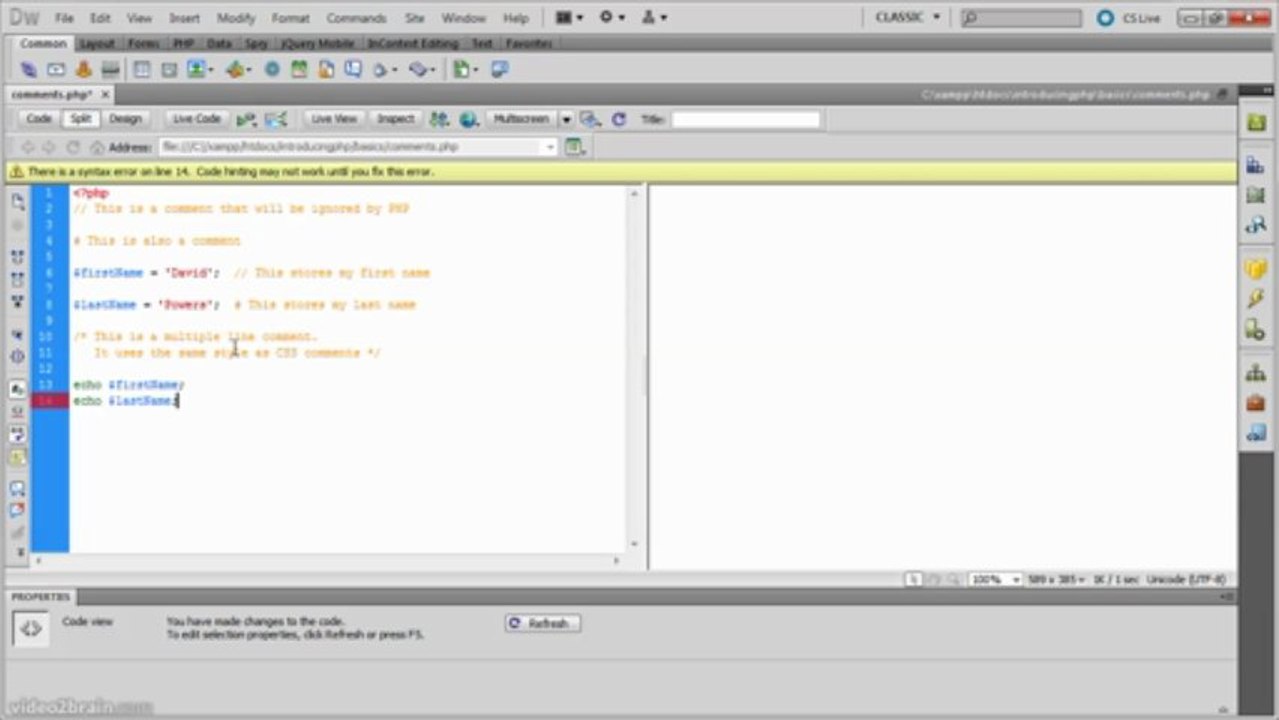Open the File menu

click(64, 18)
